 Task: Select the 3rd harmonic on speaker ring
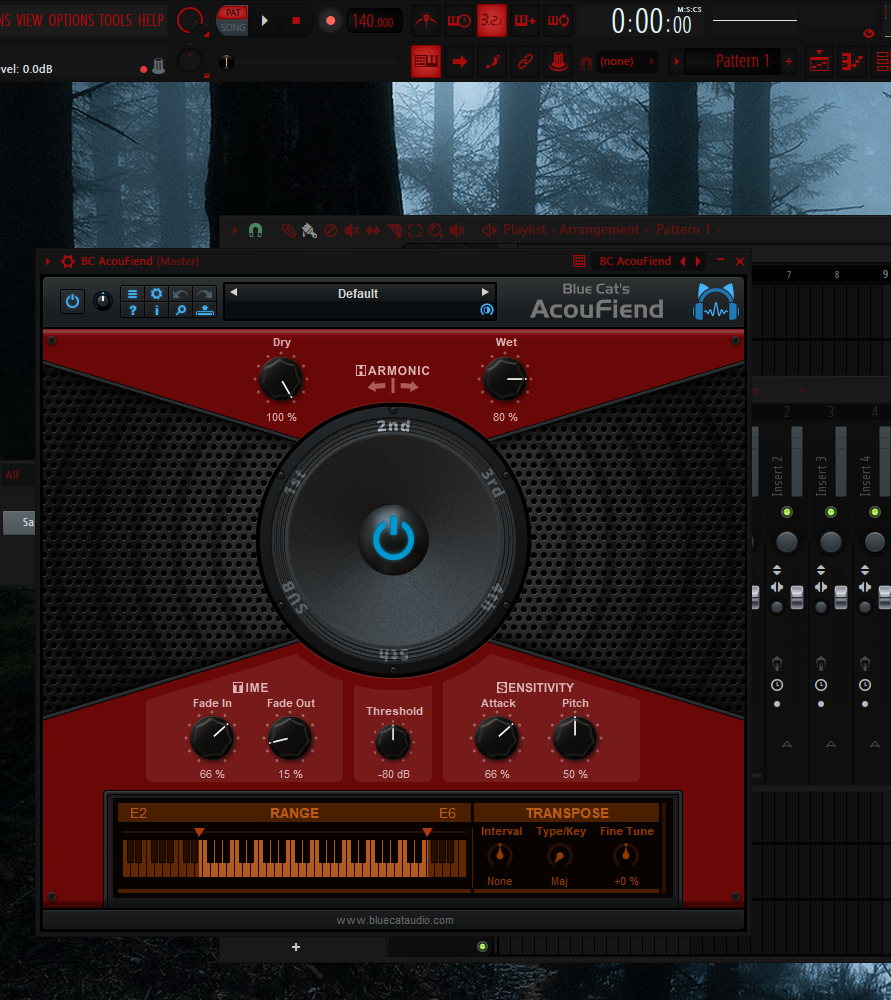point(493,483)
